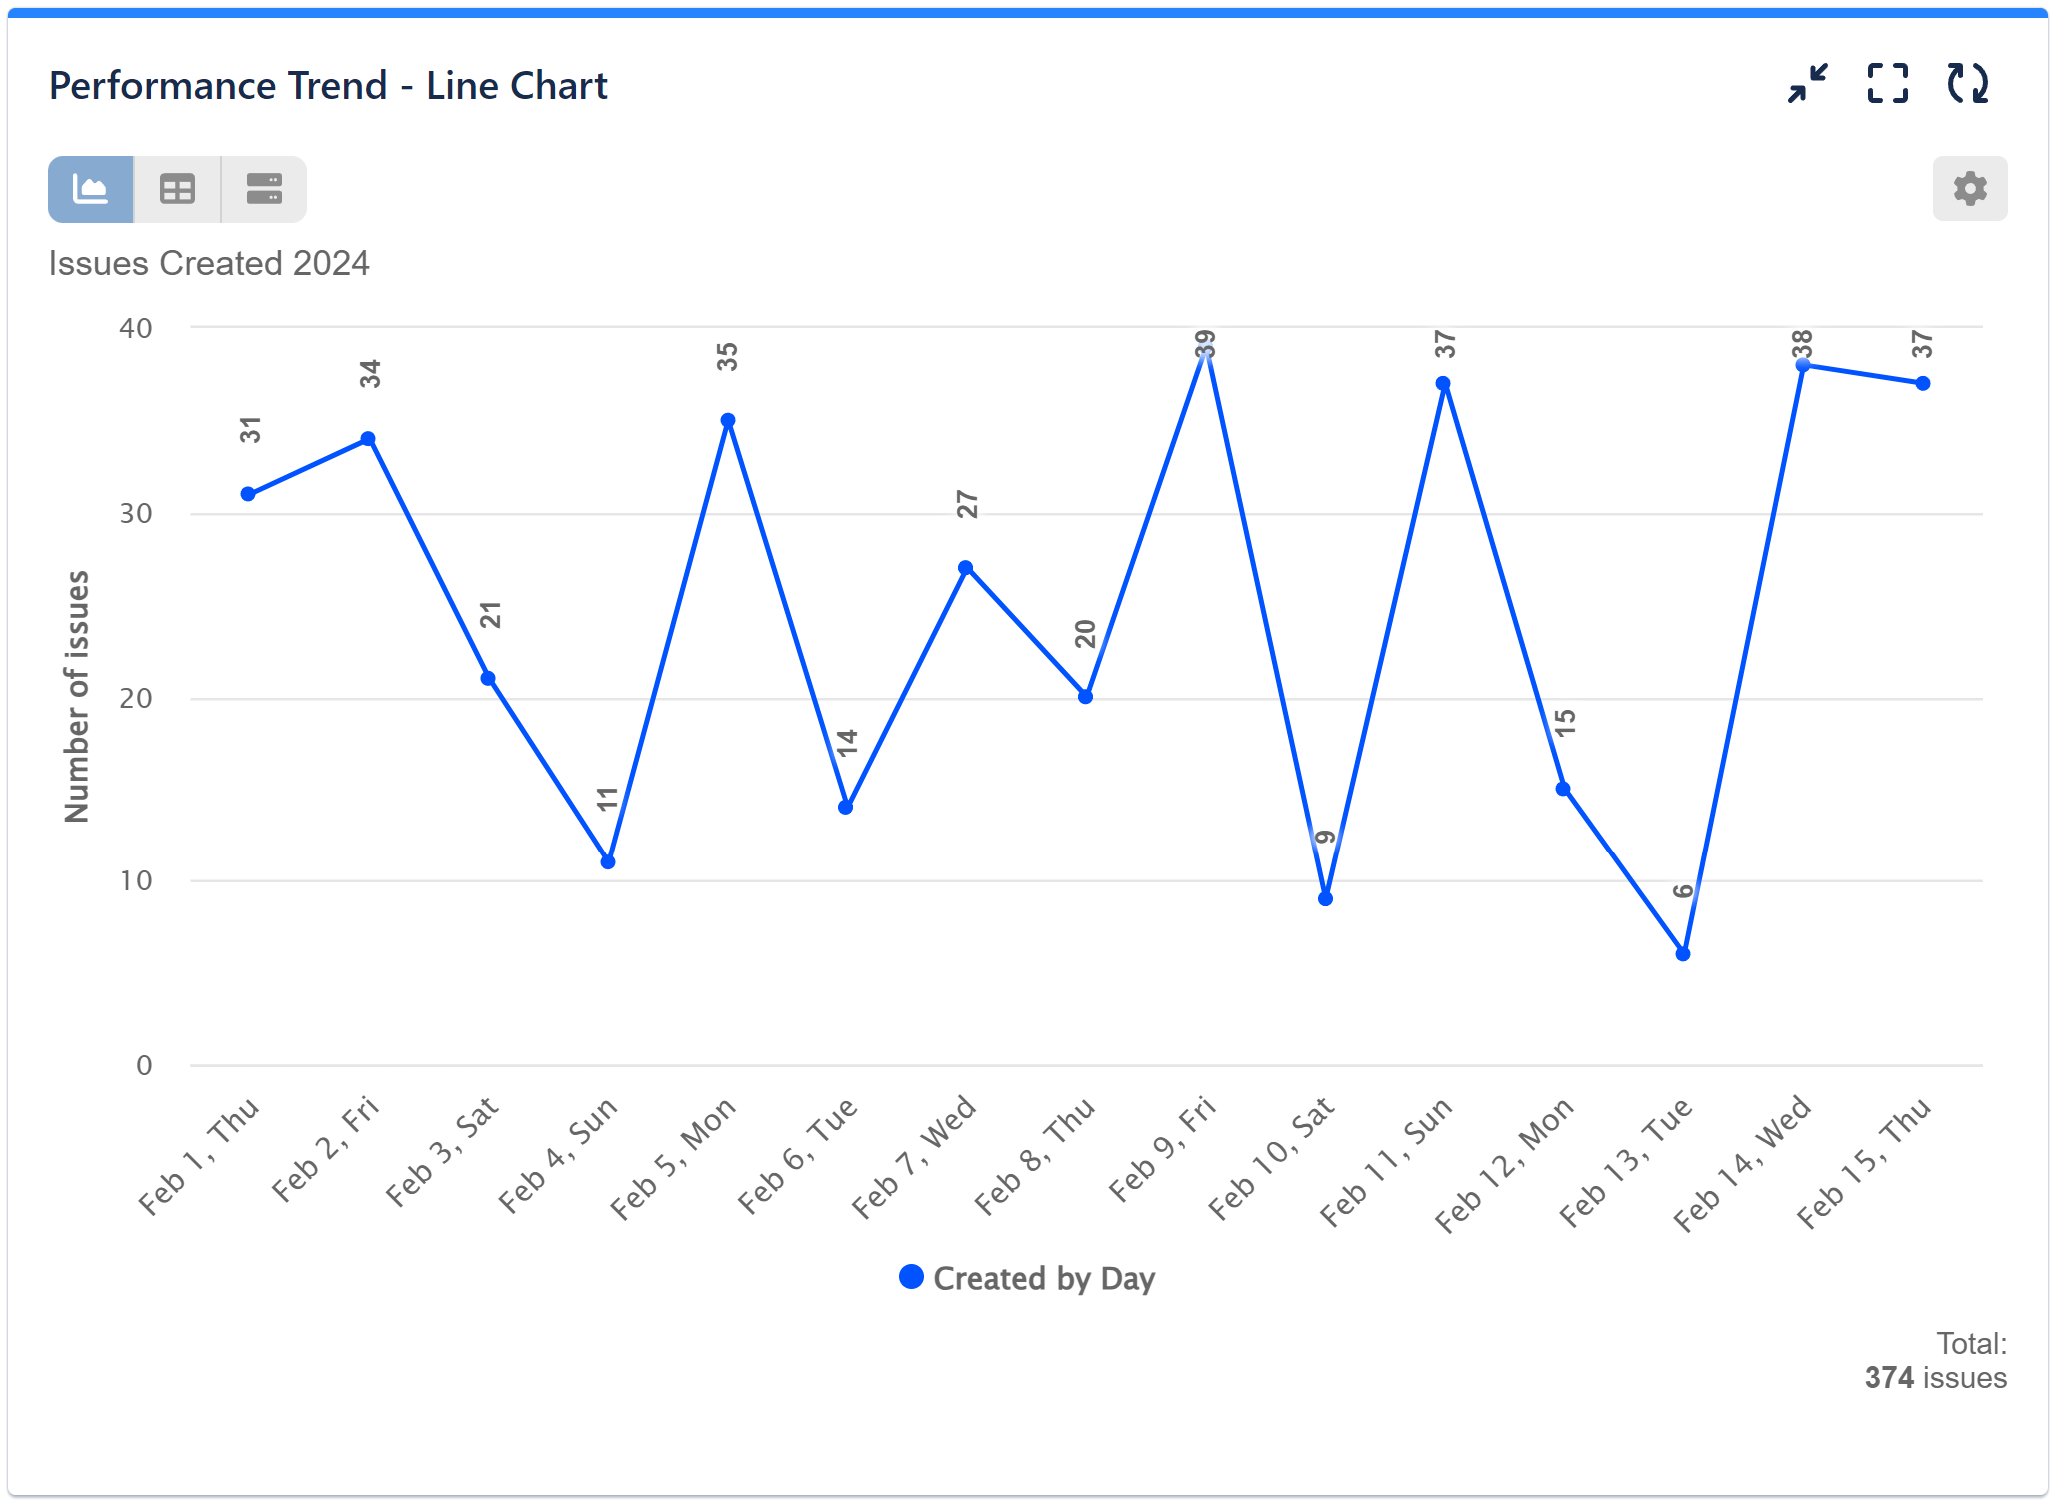Click the 374 issues total link

[x=1928, y=1377]
